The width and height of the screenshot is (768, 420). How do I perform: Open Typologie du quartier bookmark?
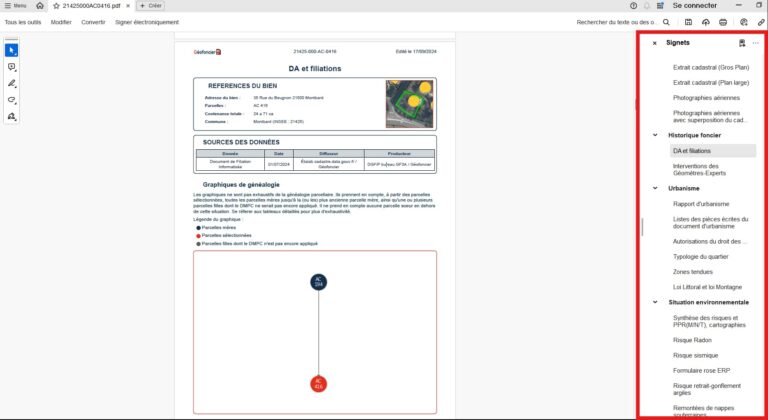(700, 256)
